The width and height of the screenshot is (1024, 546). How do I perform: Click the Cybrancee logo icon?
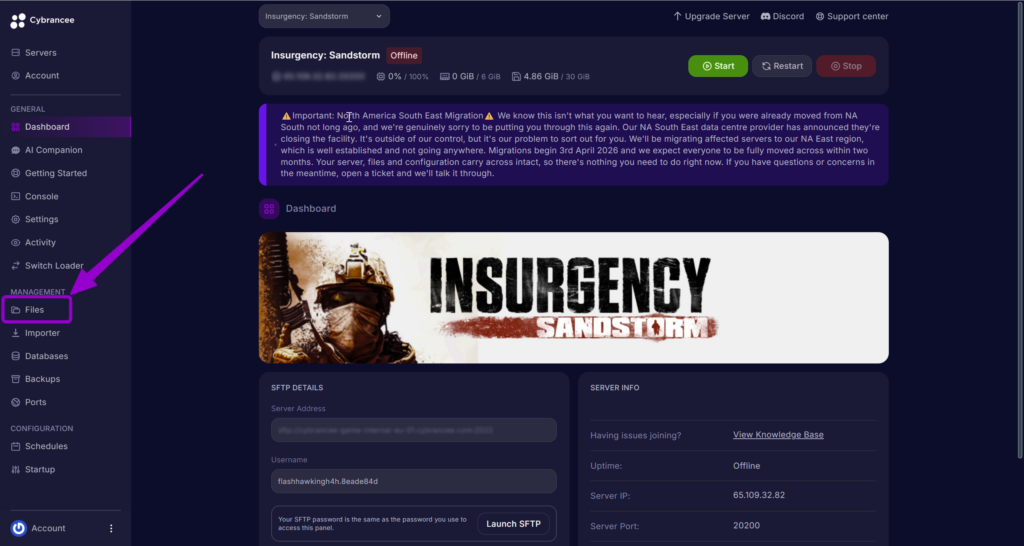pos(18,21)
